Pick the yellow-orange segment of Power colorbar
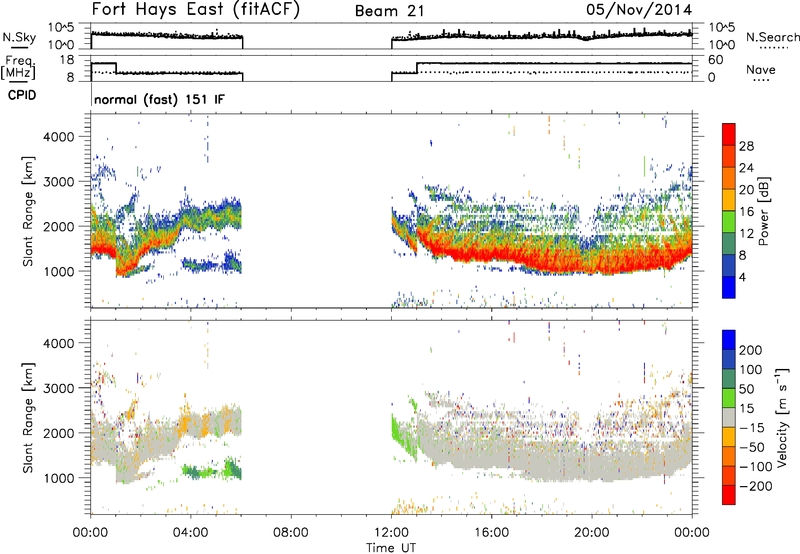800x554 pixels. click(729, 200)
